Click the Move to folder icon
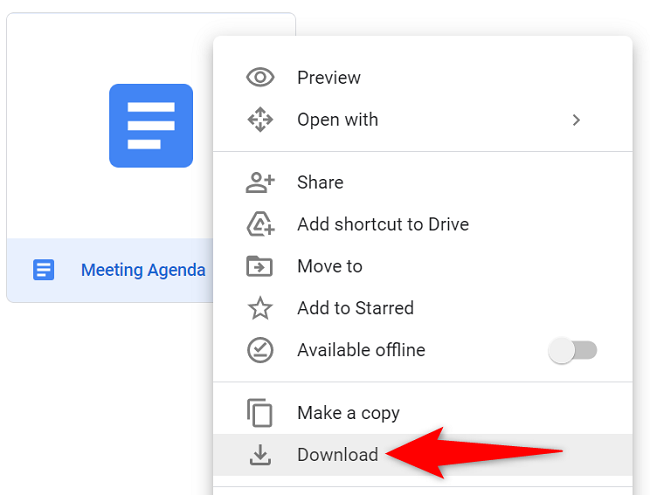This screenshot has height=495, width=650. click(x=260, y=266)
